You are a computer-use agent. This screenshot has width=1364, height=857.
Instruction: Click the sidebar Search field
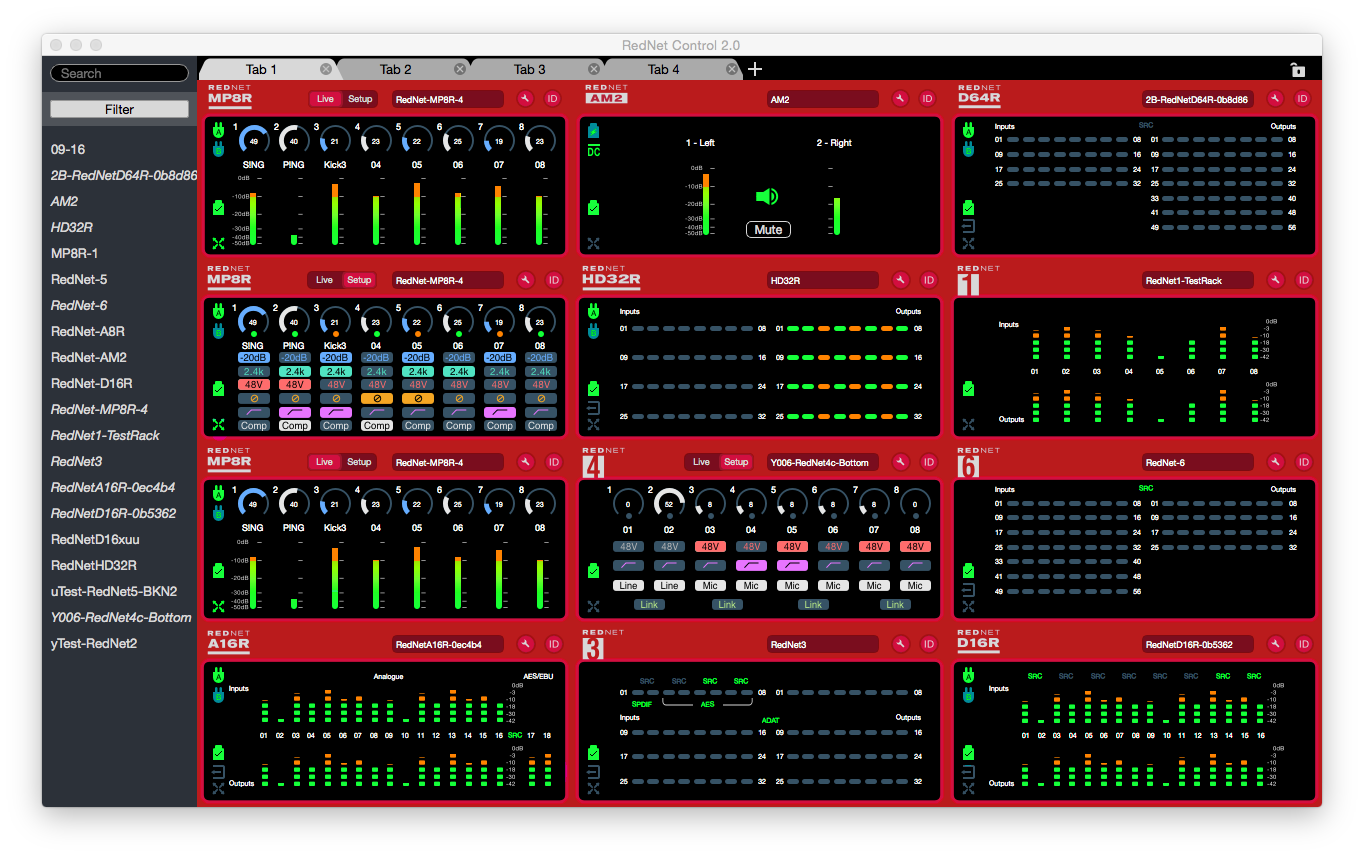click(x=119, y=73)
